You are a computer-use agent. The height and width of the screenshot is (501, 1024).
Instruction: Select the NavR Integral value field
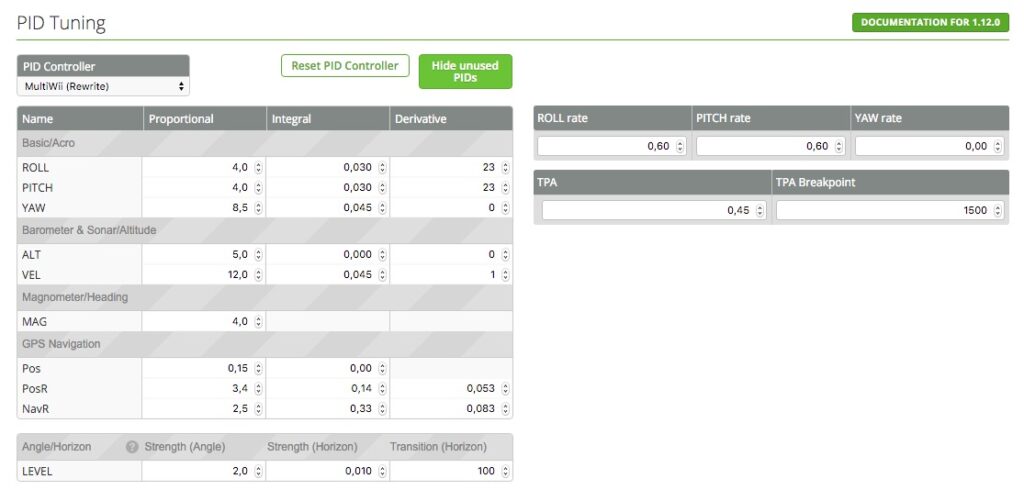click(327, 408)
